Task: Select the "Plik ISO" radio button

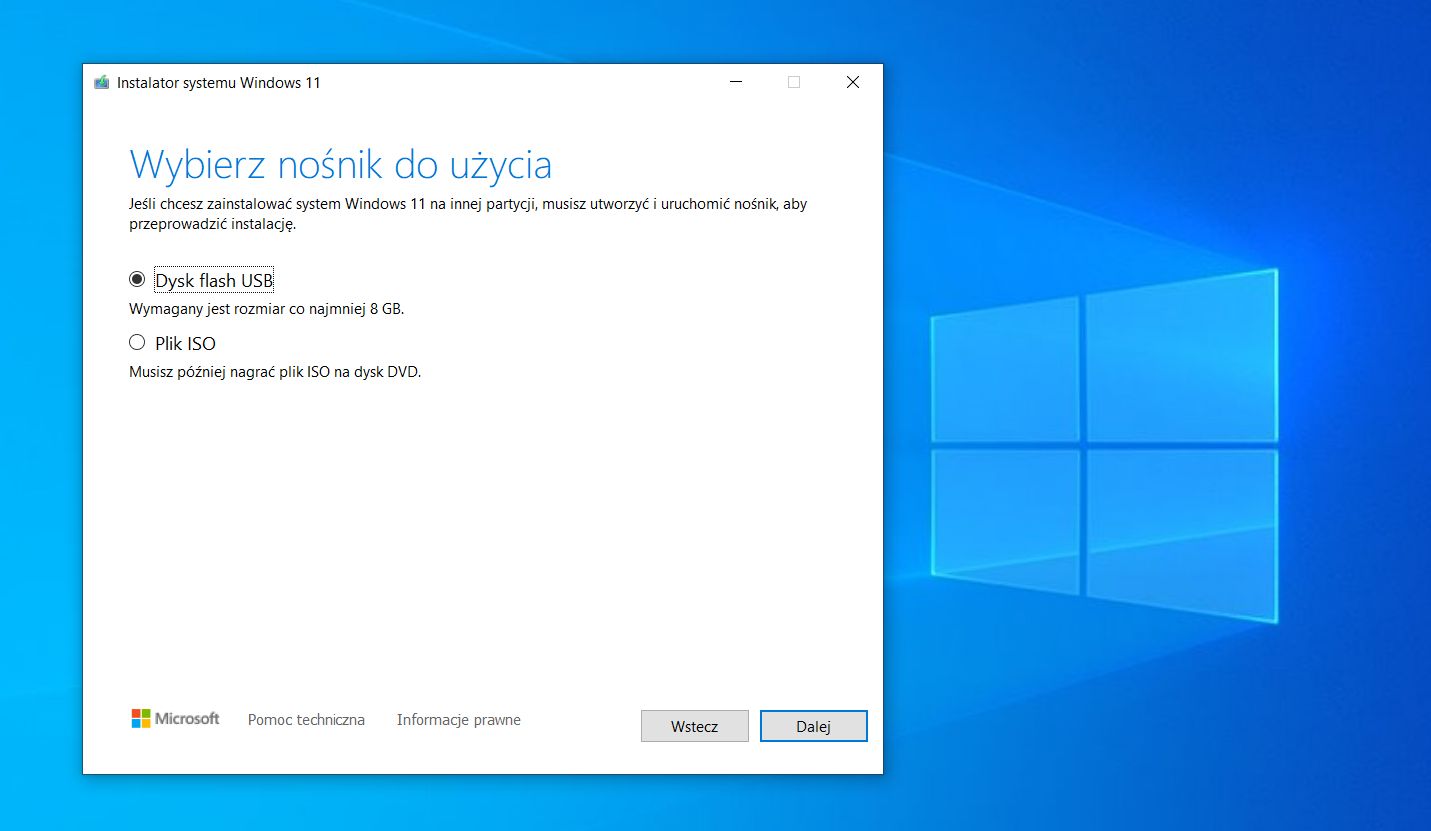Action: [137, 342]
